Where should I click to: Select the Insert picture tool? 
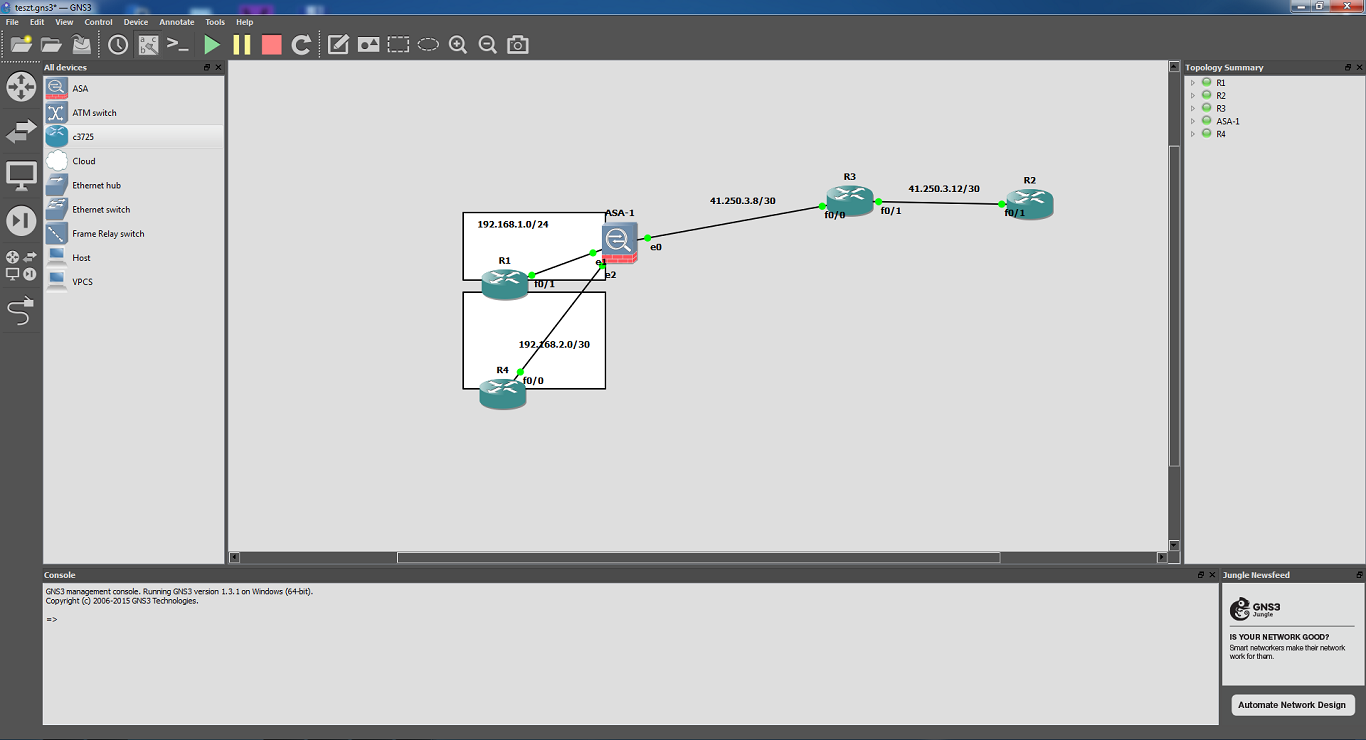click(368, 44)
